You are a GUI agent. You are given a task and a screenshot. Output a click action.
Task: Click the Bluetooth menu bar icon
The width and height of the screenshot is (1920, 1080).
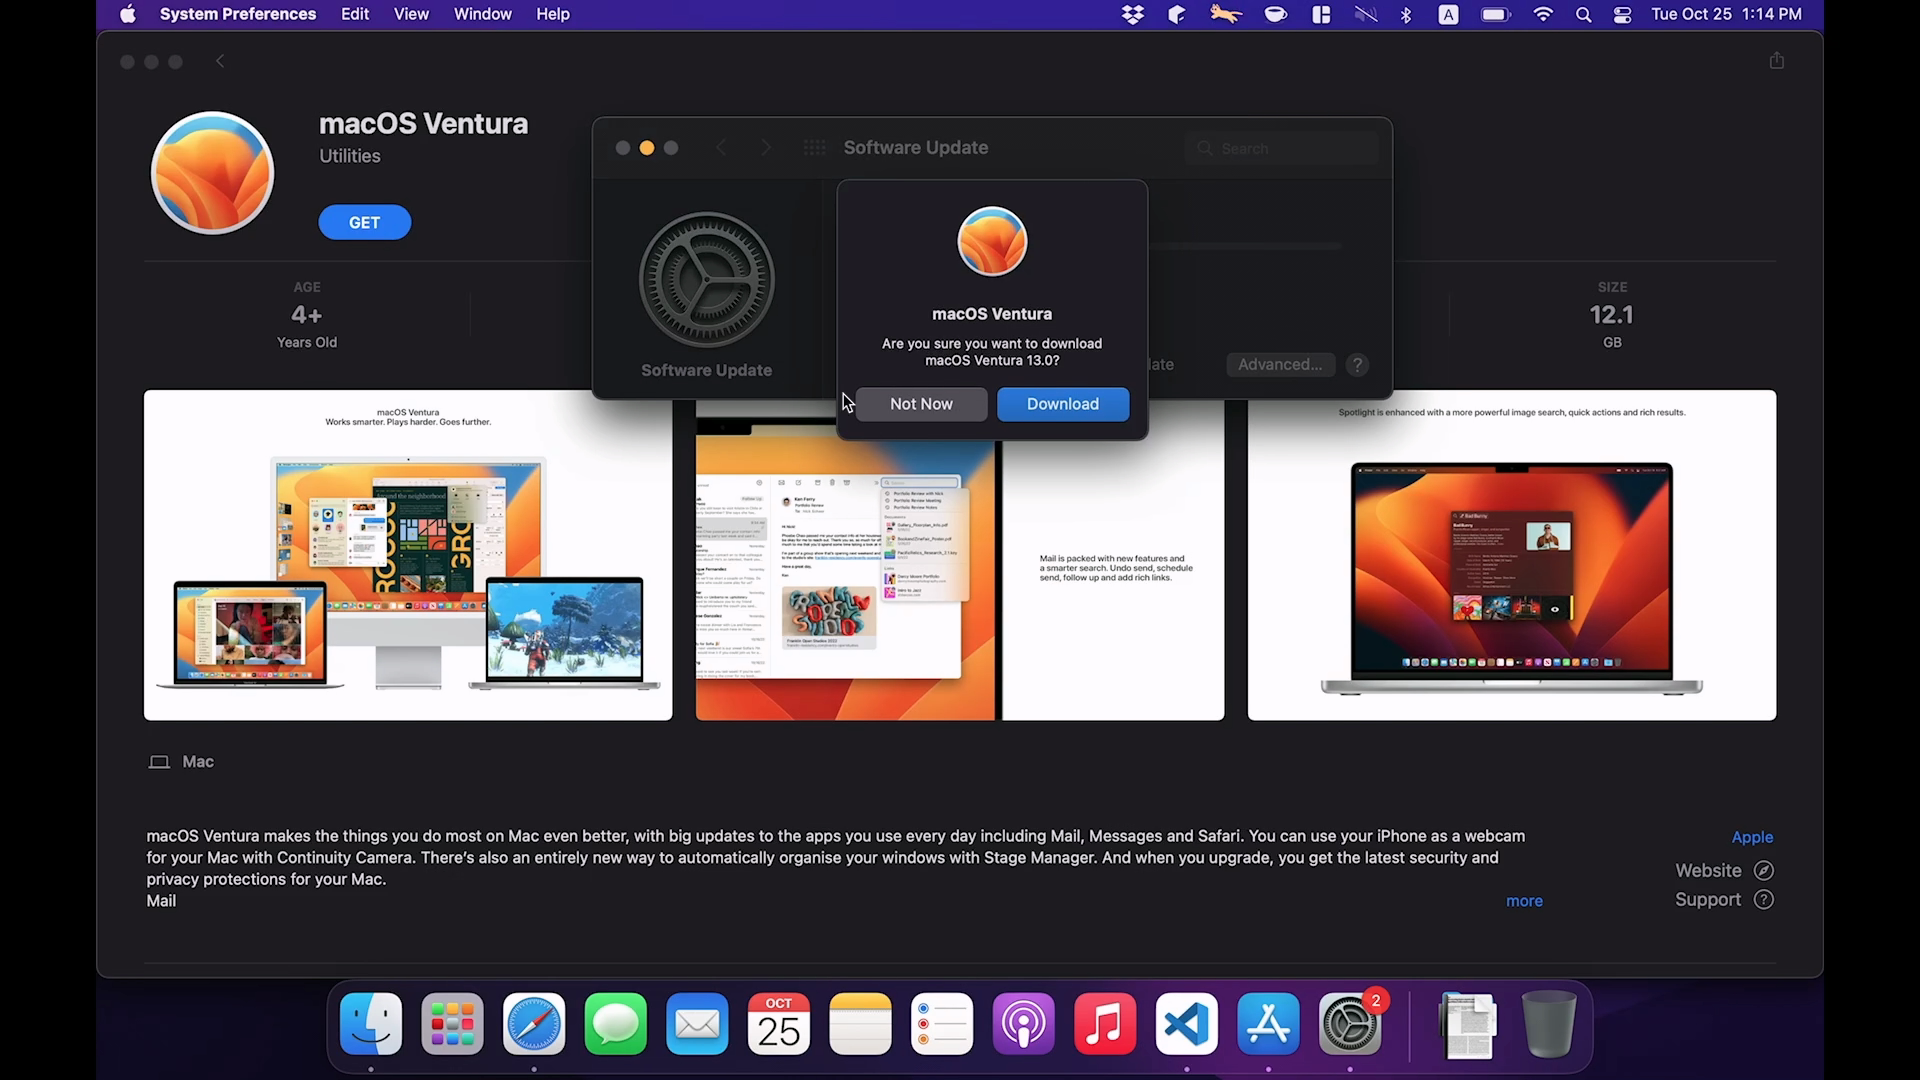(x=1406, y=14)
